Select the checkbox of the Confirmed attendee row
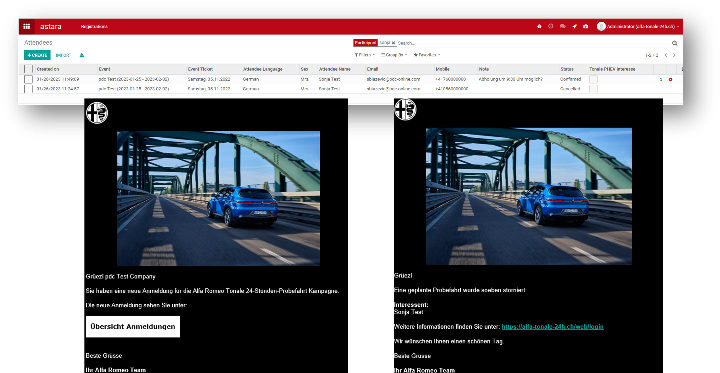 (x=28, y=79)
